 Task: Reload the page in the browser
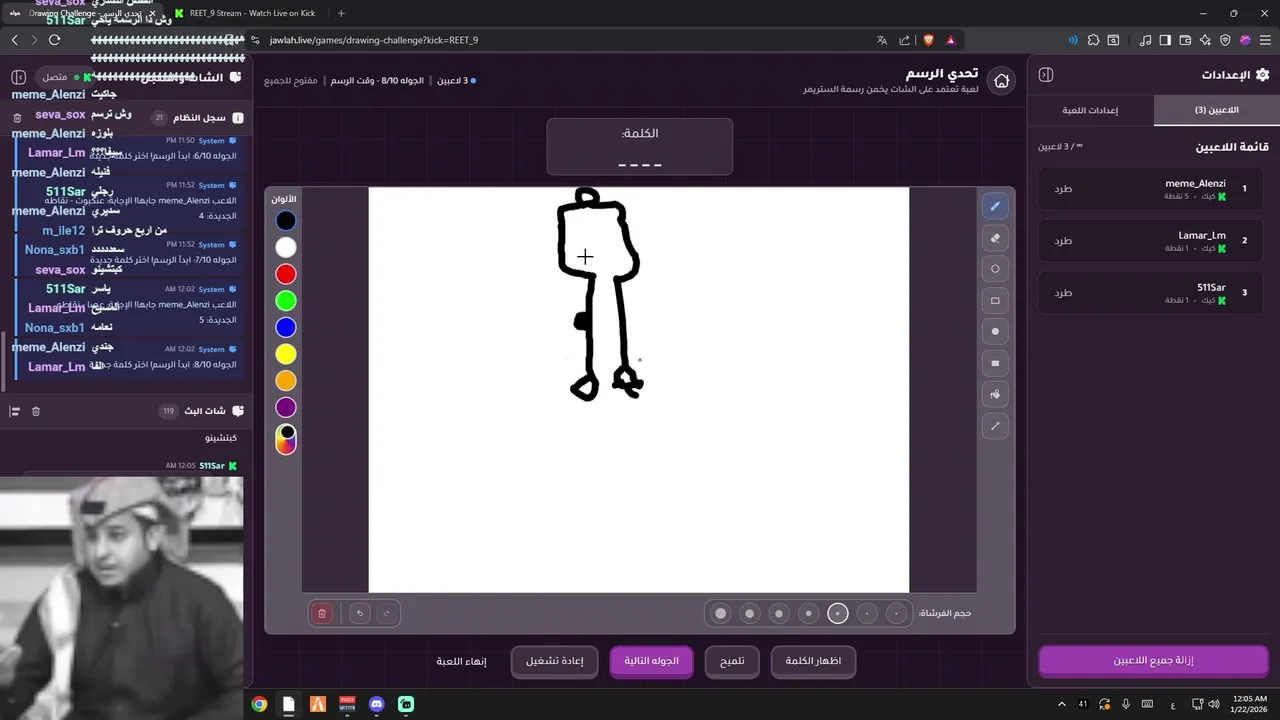tap(54, 40)
